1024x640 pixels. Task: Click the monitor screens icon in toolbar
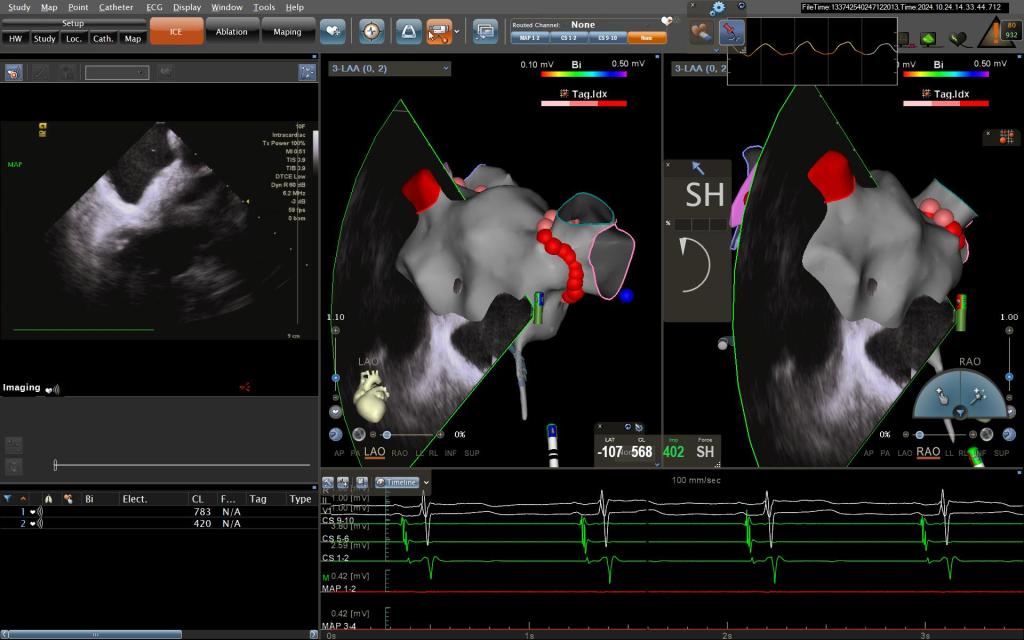[x=486, y=31]
